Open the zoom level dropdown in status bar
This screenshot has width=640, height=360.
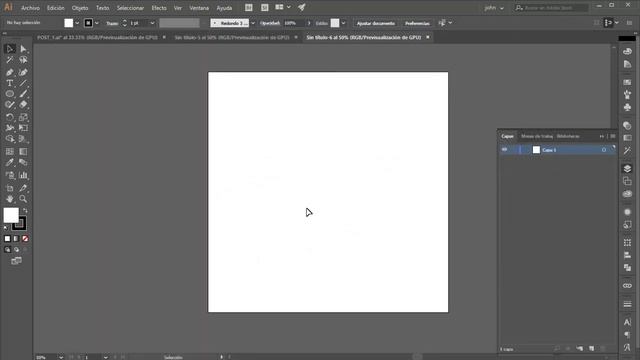[x=61, y=357]
